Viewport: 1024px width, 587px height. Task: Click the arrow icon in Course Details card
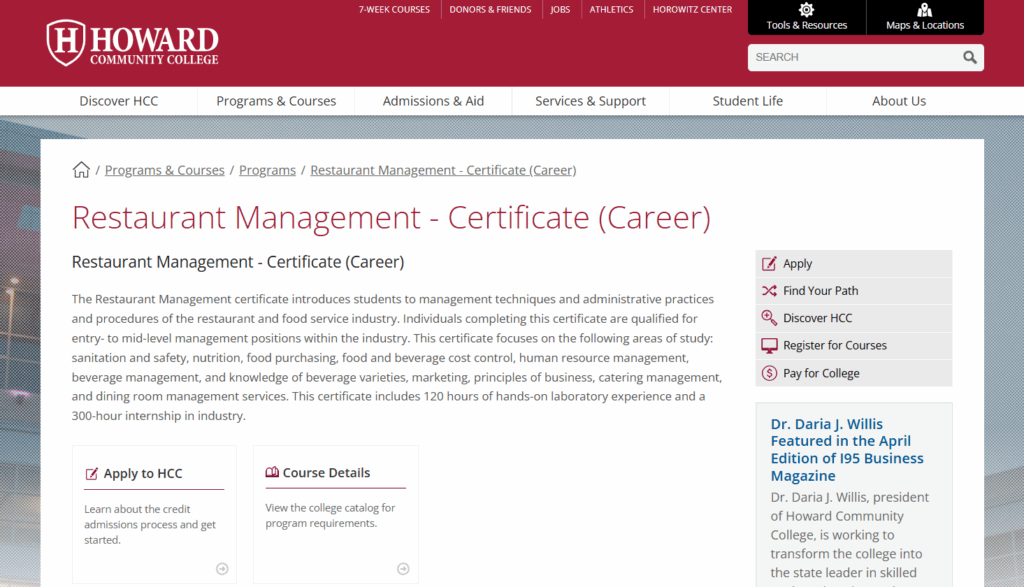click(403, 569)
